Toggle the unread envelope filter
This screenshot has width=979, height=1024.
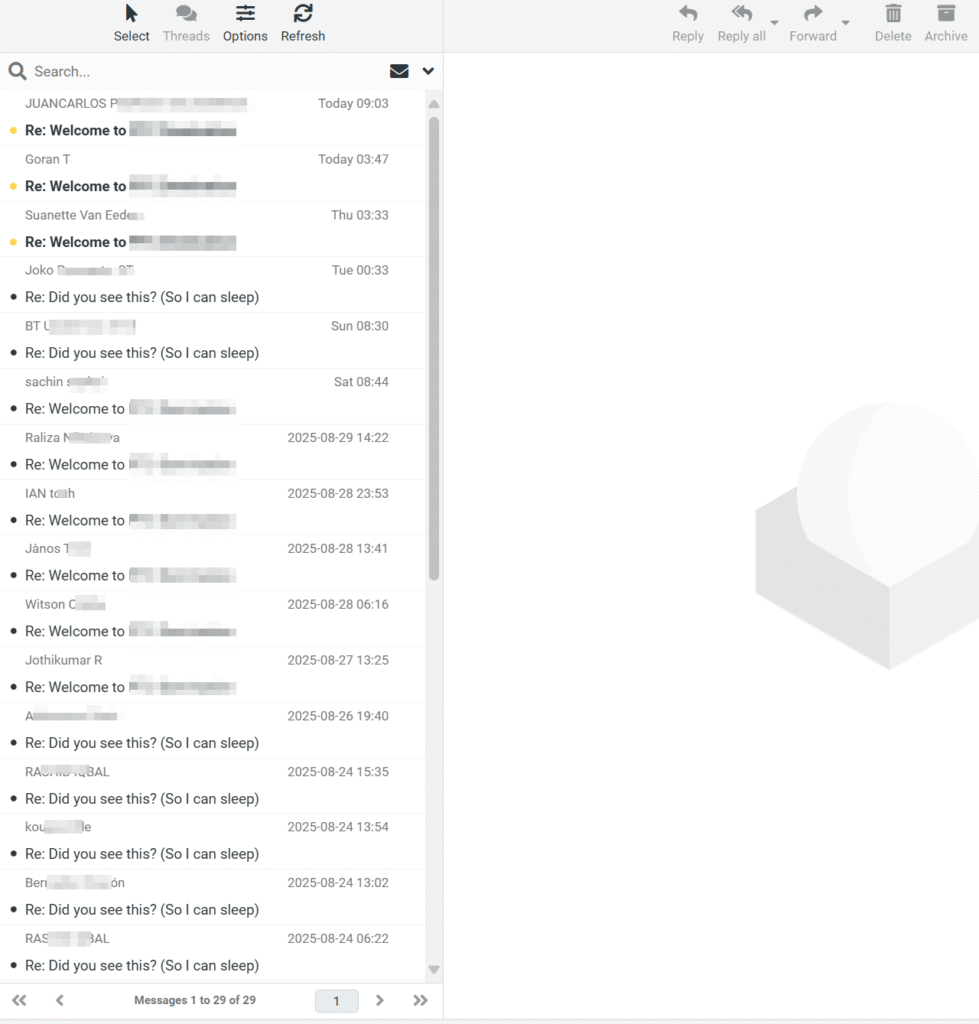click(399, 71)
